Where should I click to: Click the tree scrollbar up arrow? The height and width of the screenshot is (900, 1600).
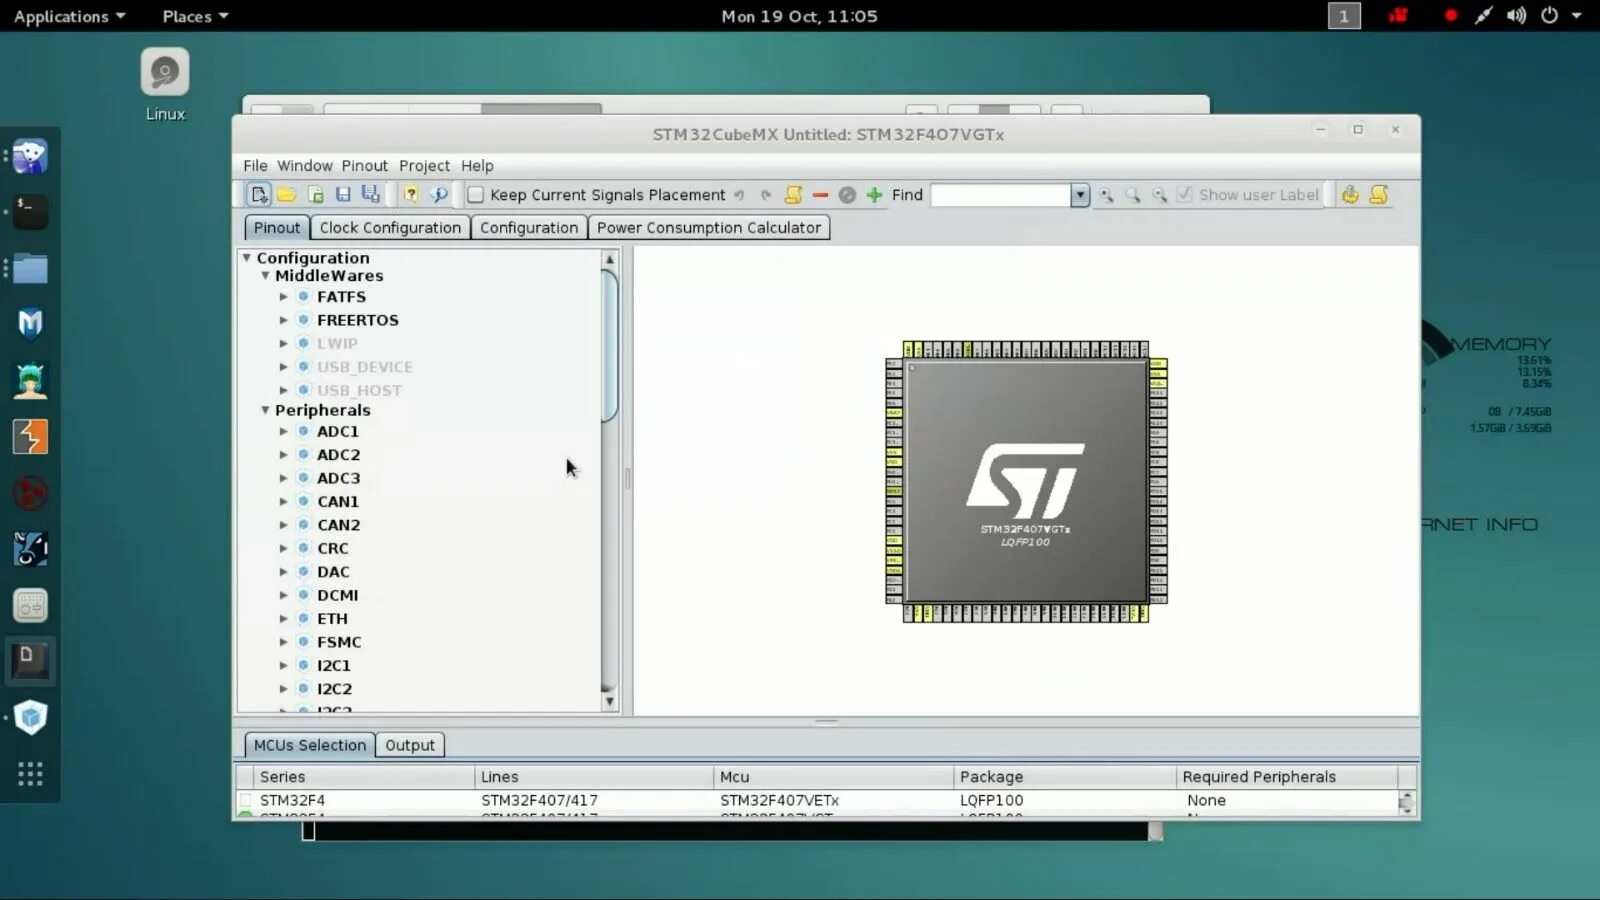(x=610, y=260)
